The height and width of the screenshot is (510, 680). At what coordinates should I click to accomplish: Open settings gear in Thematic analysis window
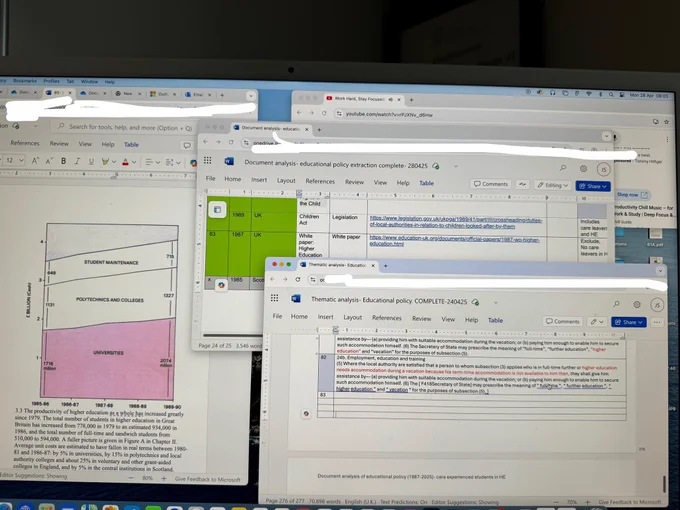click(x=637, y=304)
